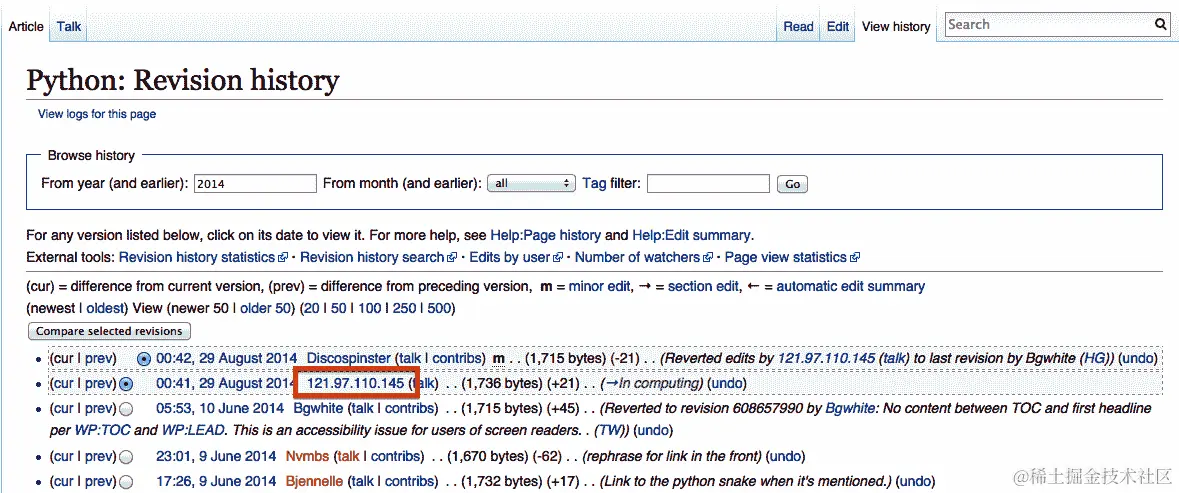This screenshot has width=1179, height=493.
Task: Select radio button for 00:41, 29 August revision
Action: (126, 383)
